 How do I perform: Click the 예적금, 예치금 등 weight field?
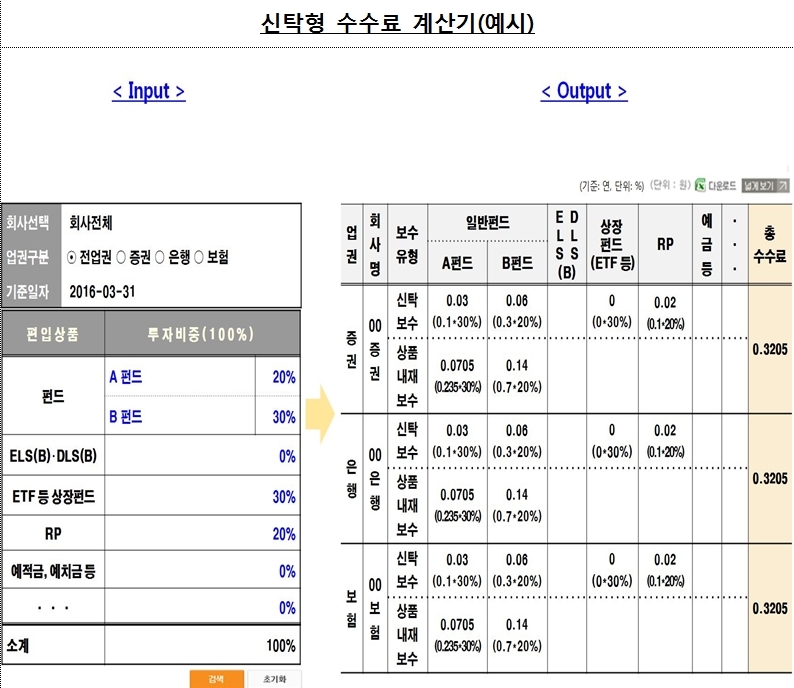[286, 571]
